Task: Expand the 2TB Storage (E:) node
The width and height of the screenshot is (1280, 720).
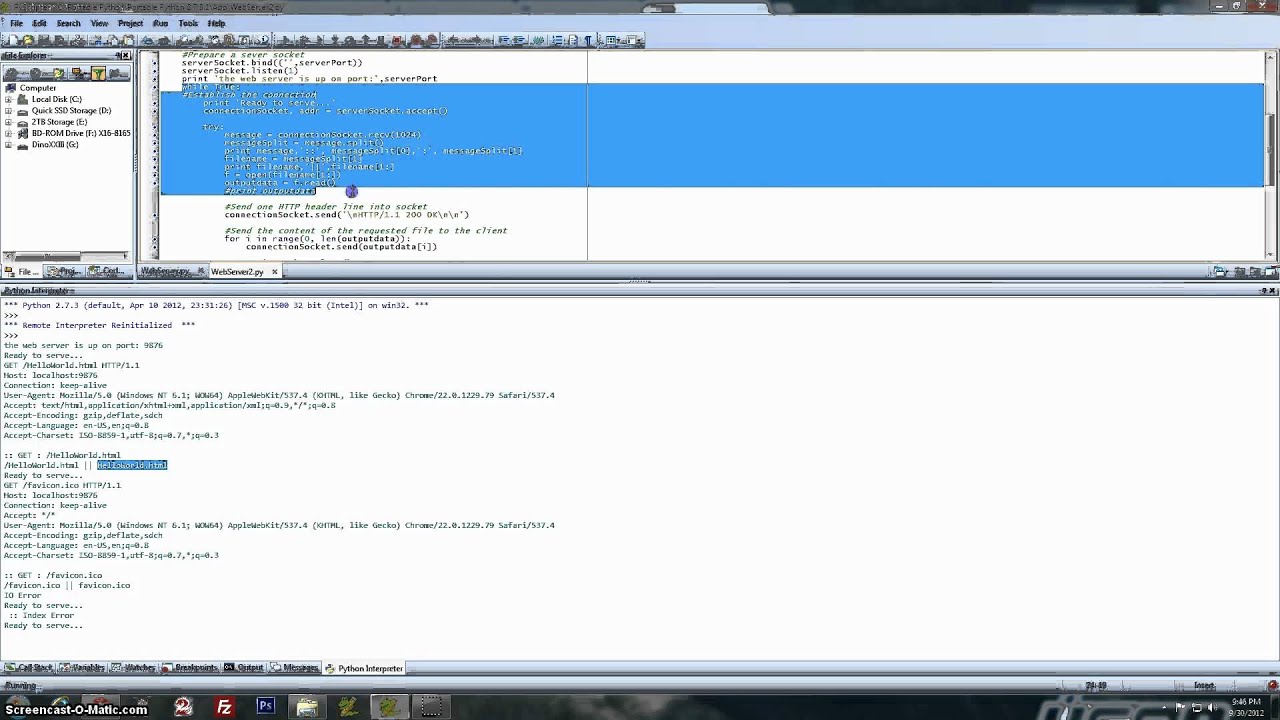Action: pos(9,122)
